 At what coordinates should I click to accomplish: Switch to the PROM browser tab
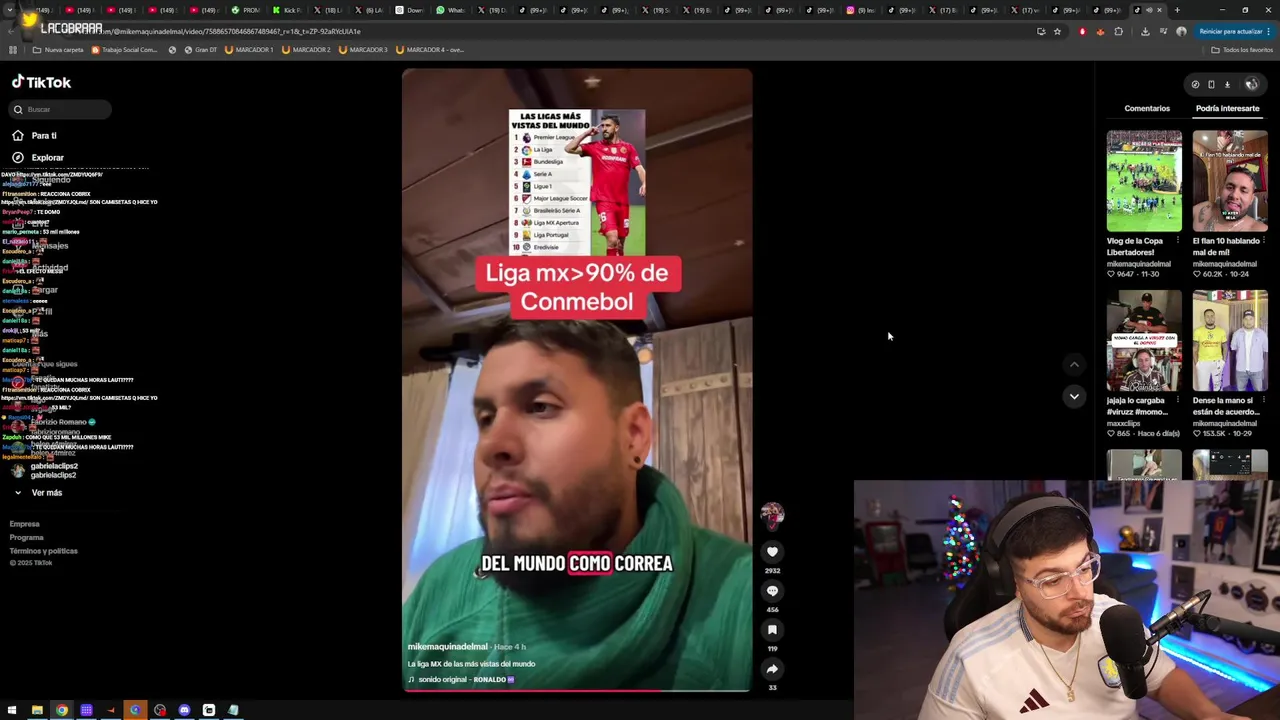tap(245, 10)
